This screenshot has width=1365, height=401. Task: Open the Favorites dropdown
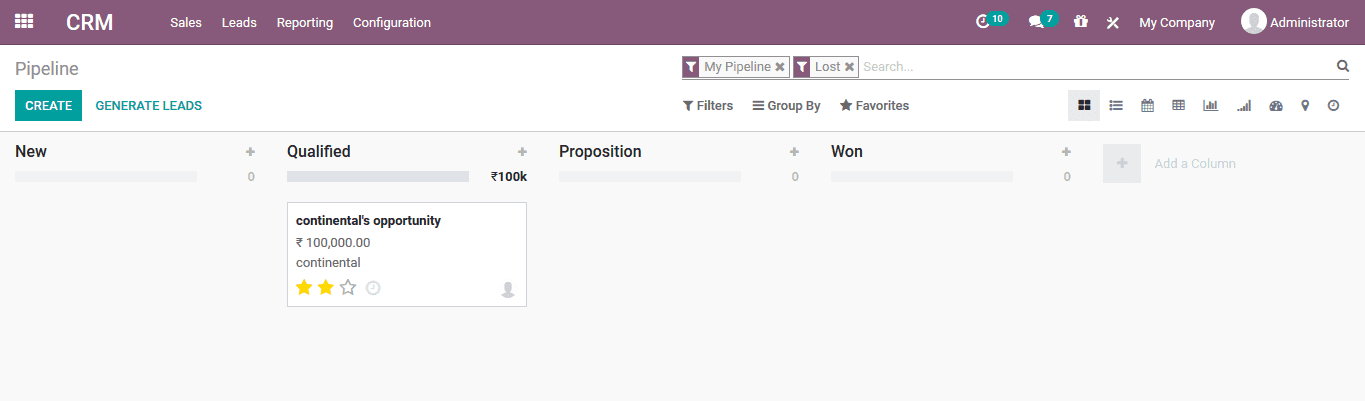tap(874, 105)
